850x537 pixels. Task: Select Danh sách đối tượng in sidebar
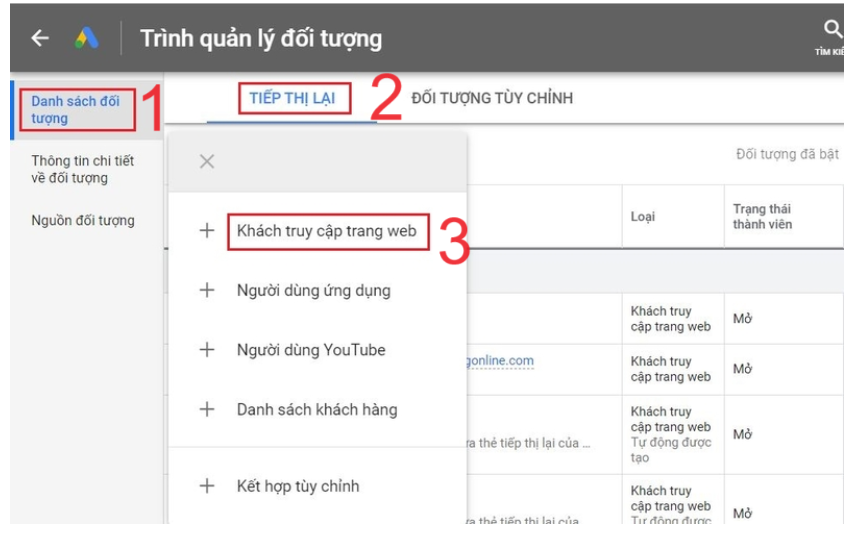(x=75, y=110)
